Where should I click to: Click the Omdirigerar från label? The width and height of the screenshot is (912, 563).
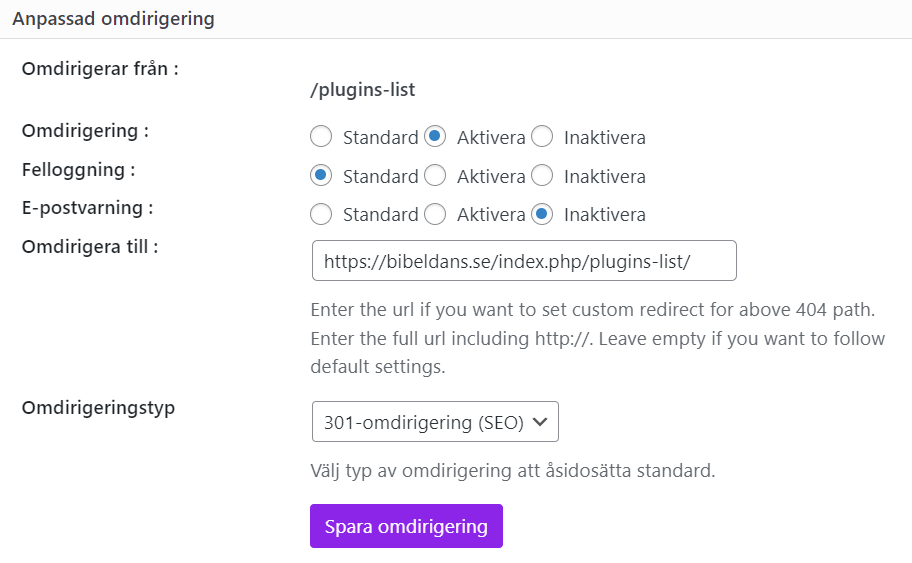pos(100,69)
